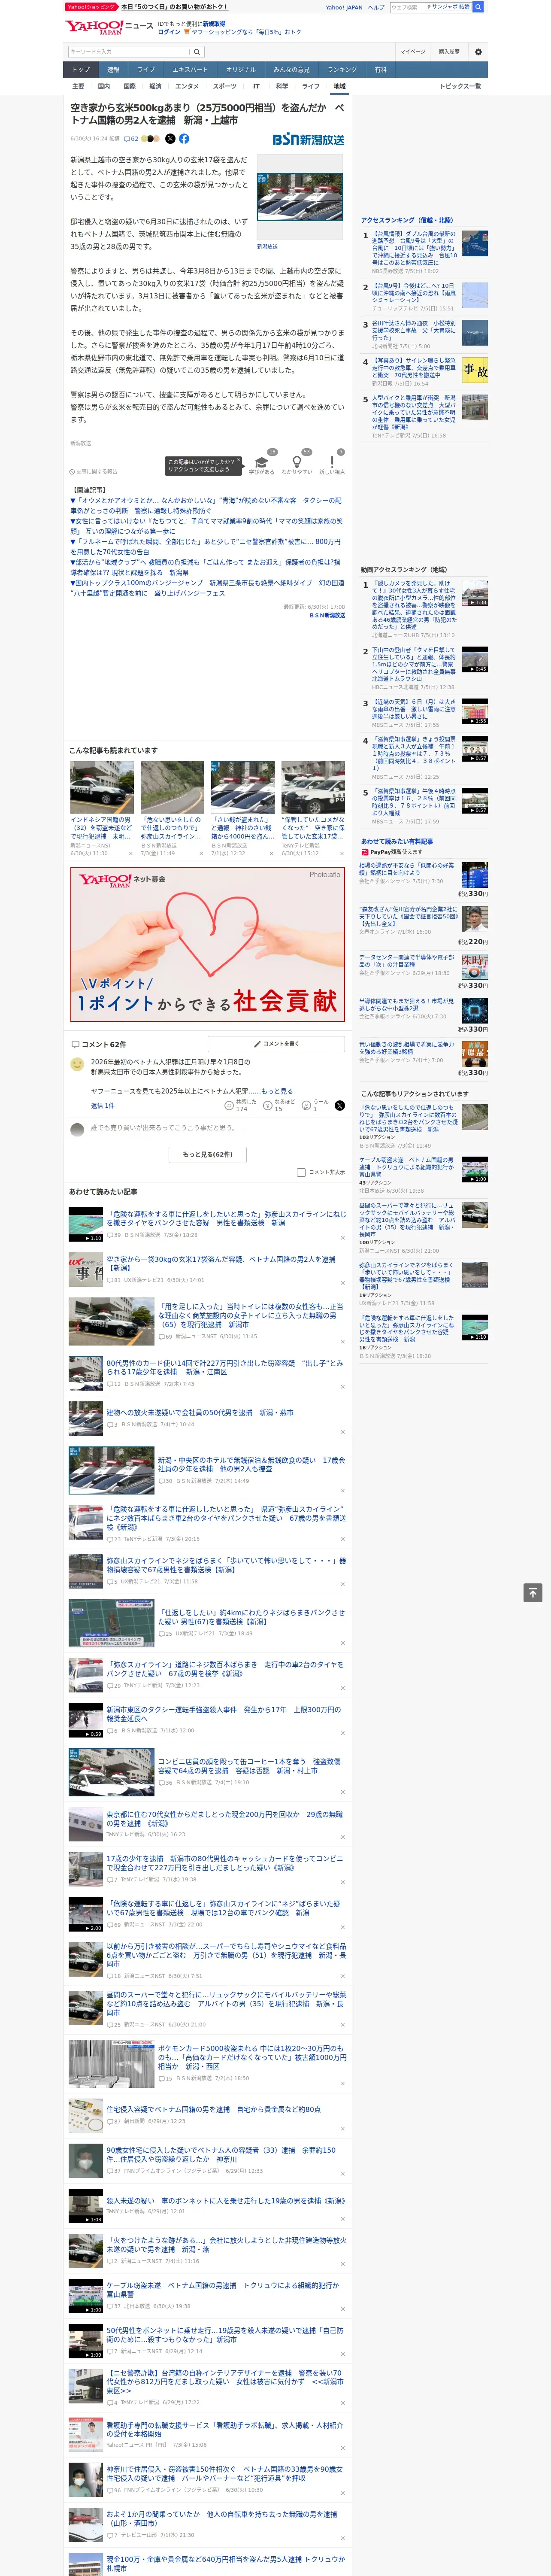551x2576 pixels.
Task: Click the web search button in header
Action: (478, 7)
